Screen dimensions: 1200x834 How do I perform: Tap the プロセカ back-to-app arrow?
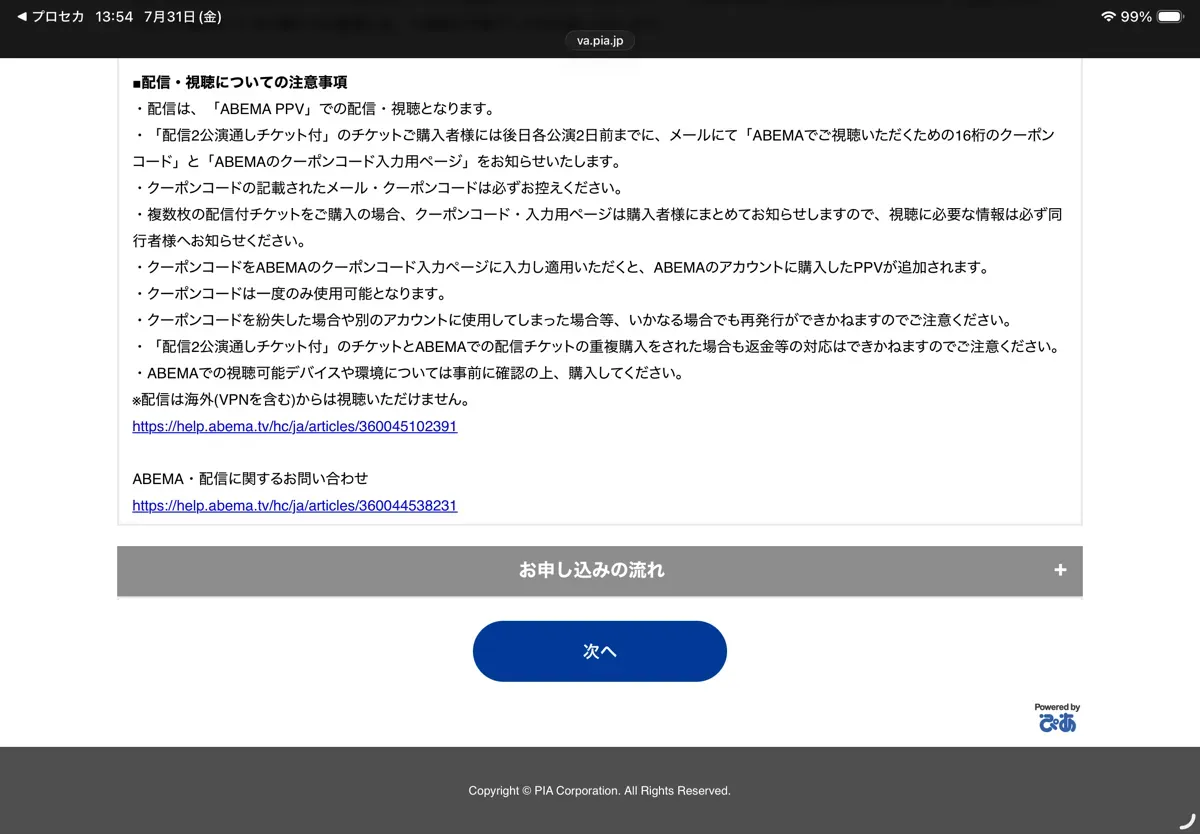coord(51,17)
